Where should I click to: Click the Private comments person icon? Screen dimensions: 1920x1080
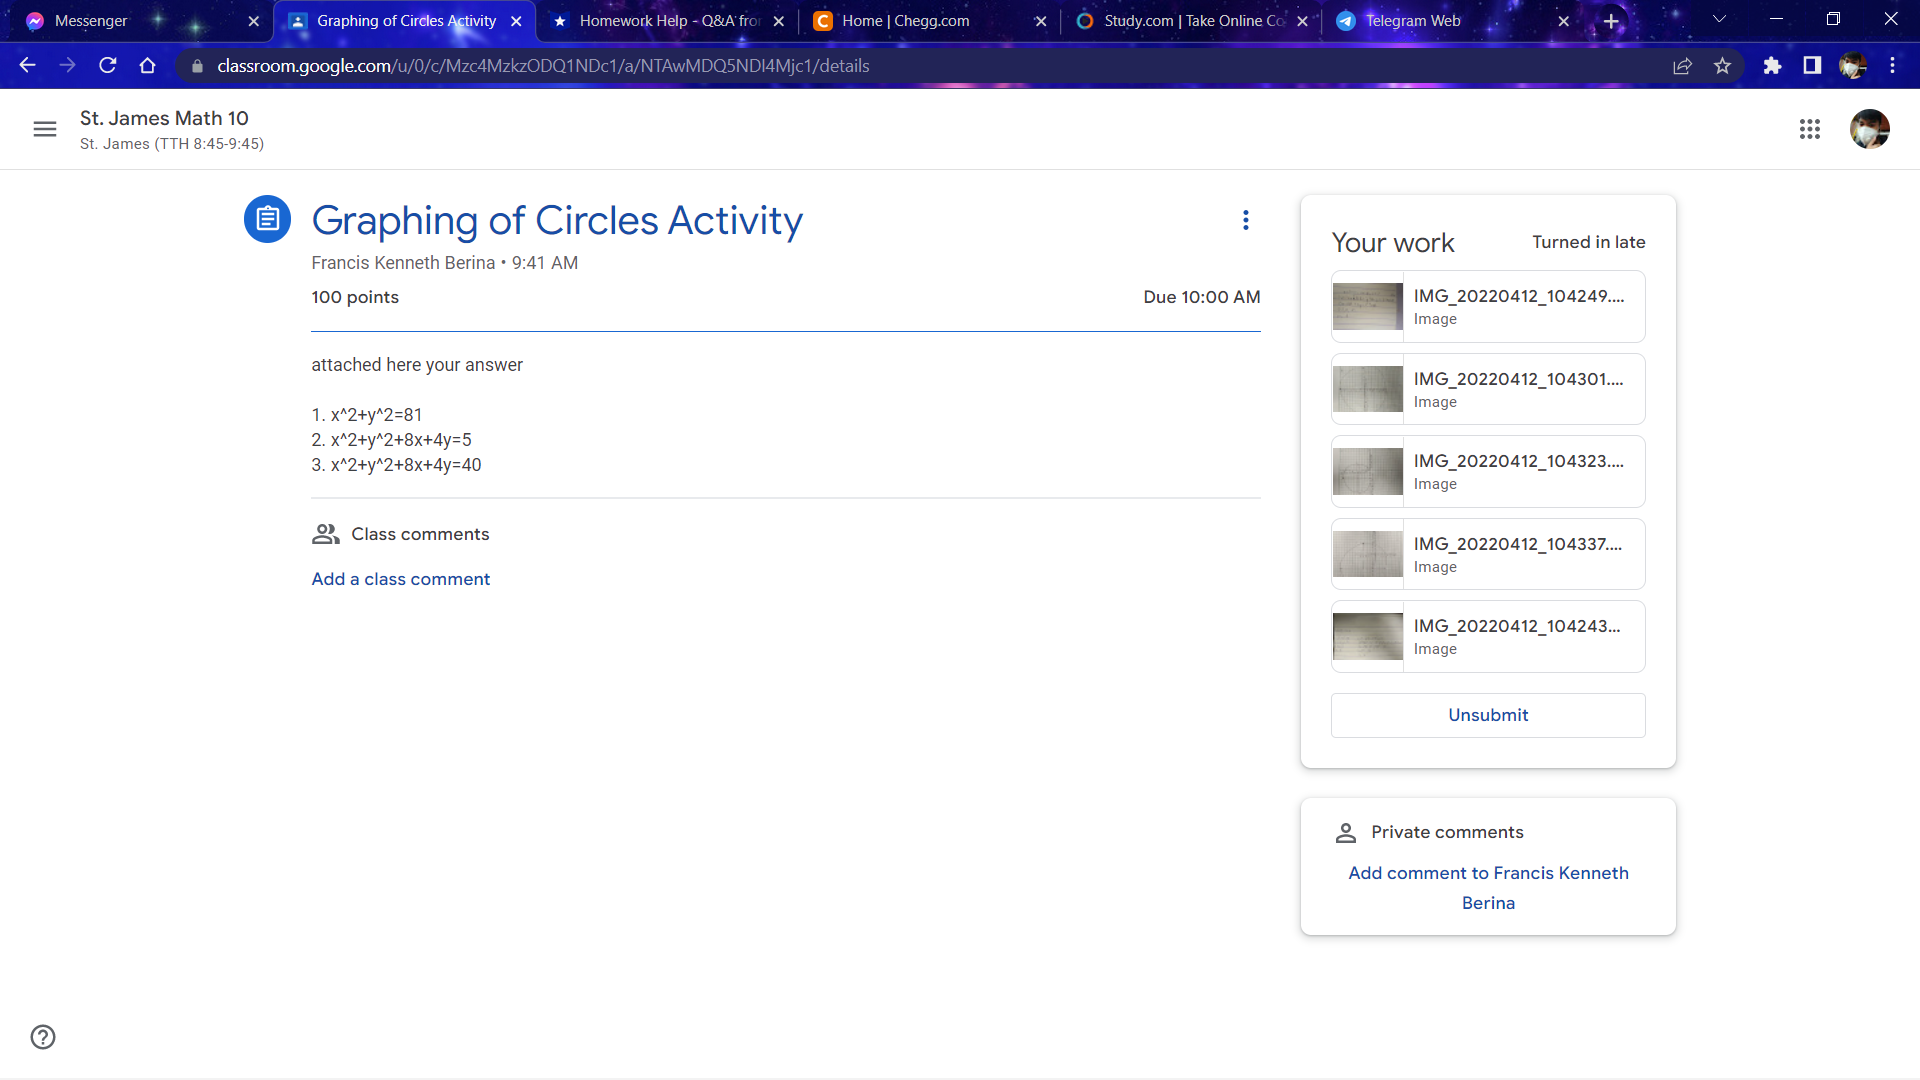point(1345,831)
